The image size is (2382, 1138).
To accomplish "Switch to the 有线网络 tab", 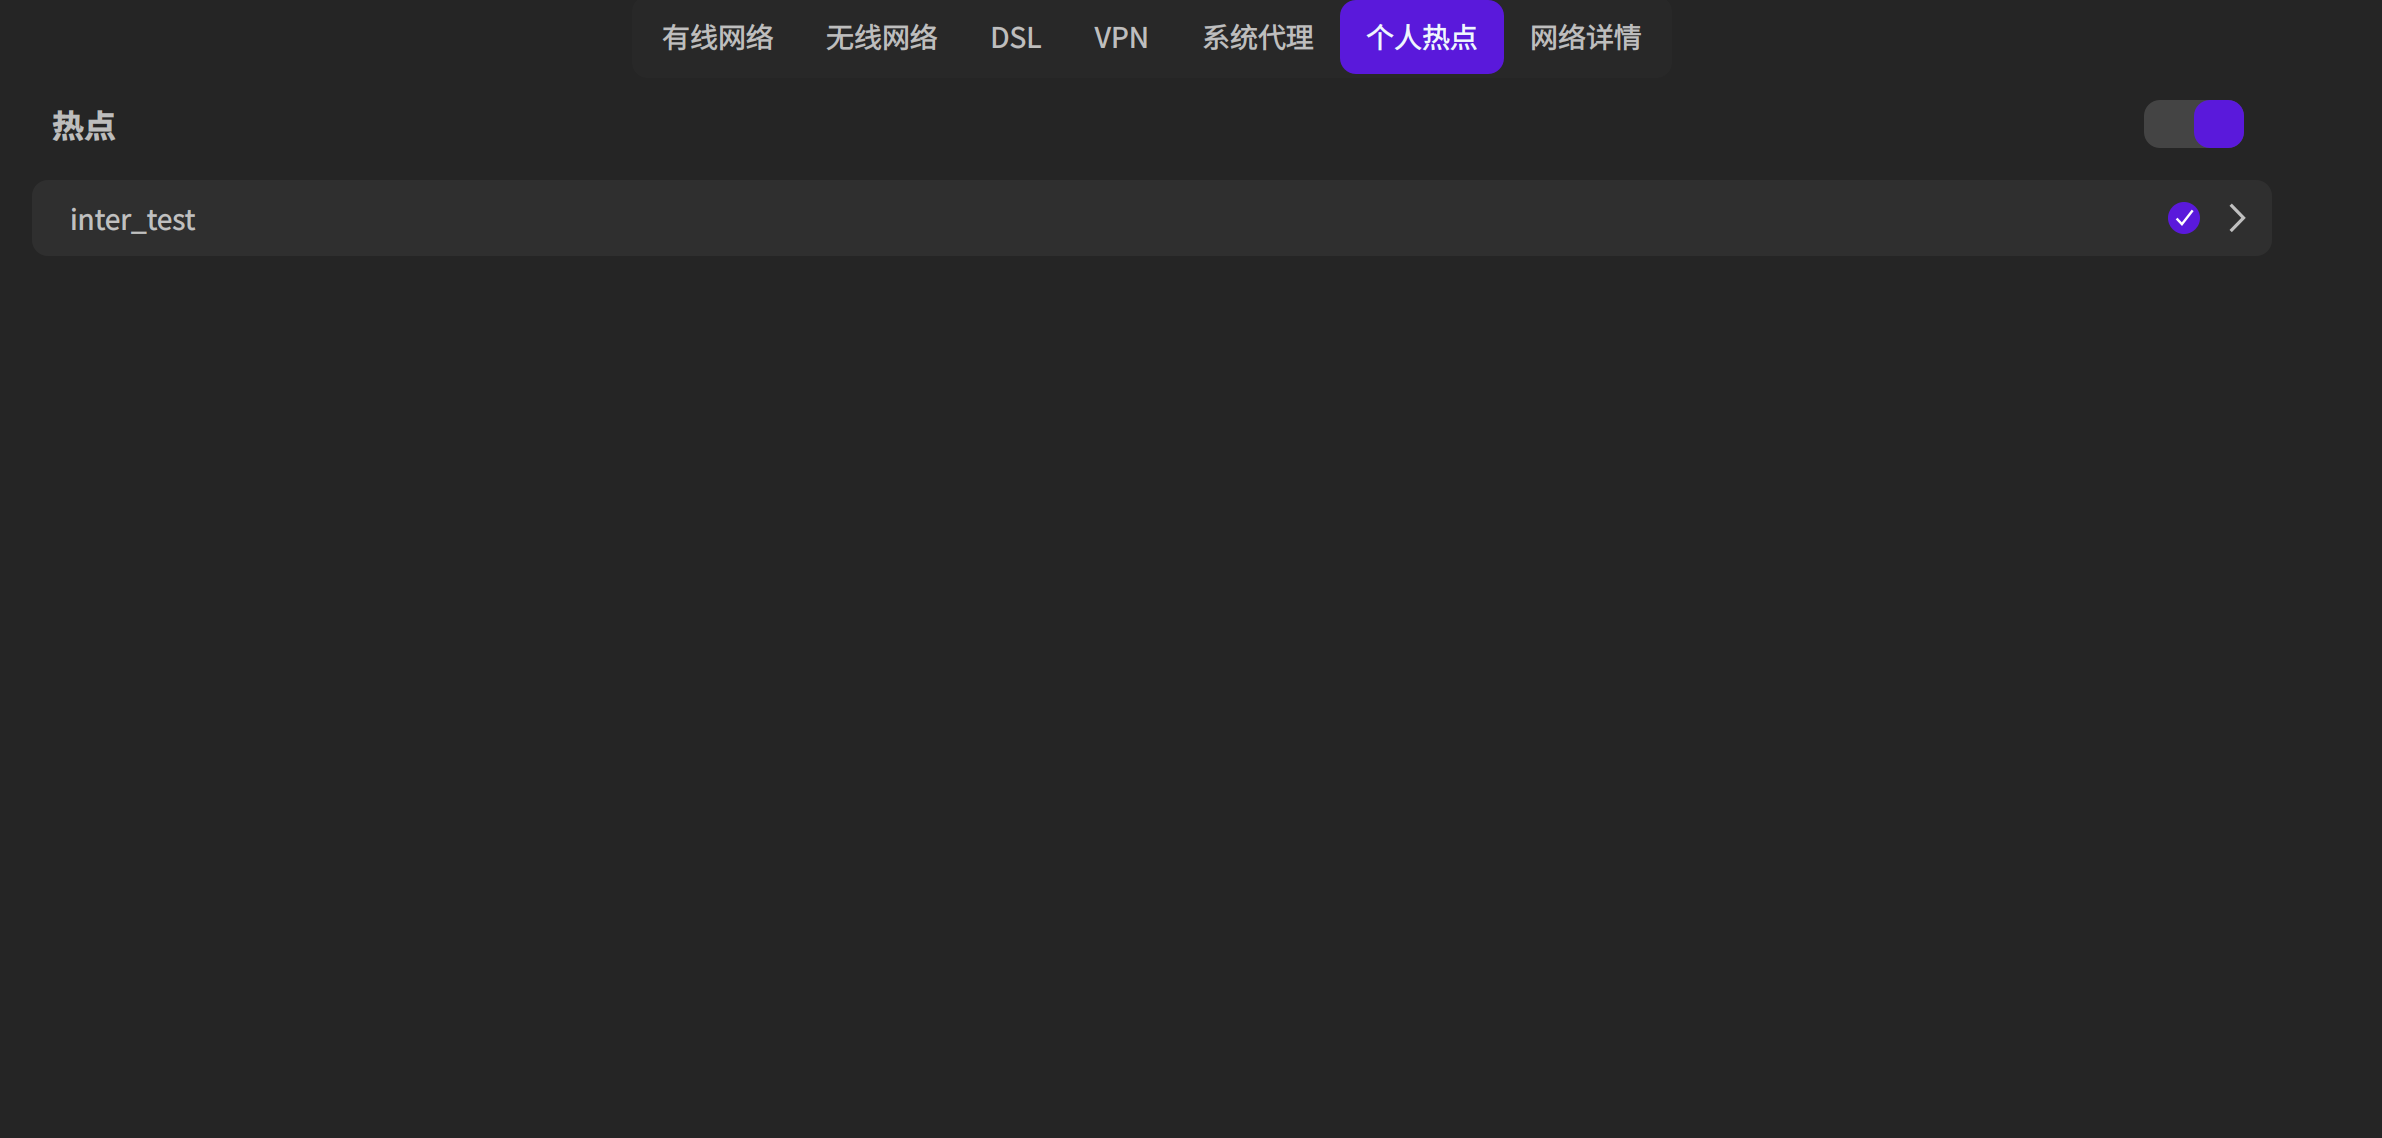I will point(717,38).
